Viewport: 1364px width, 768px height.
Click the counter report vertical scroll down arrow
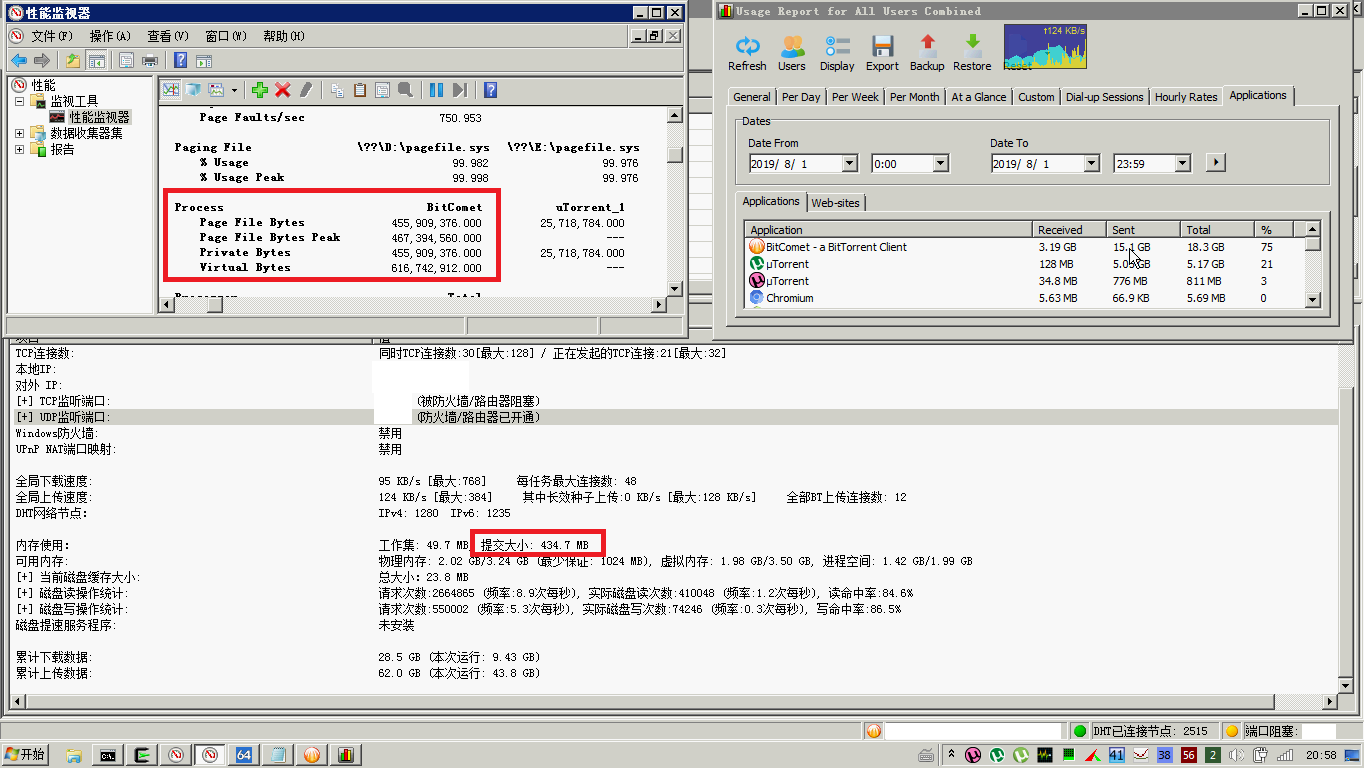click(x=675, y=289)
